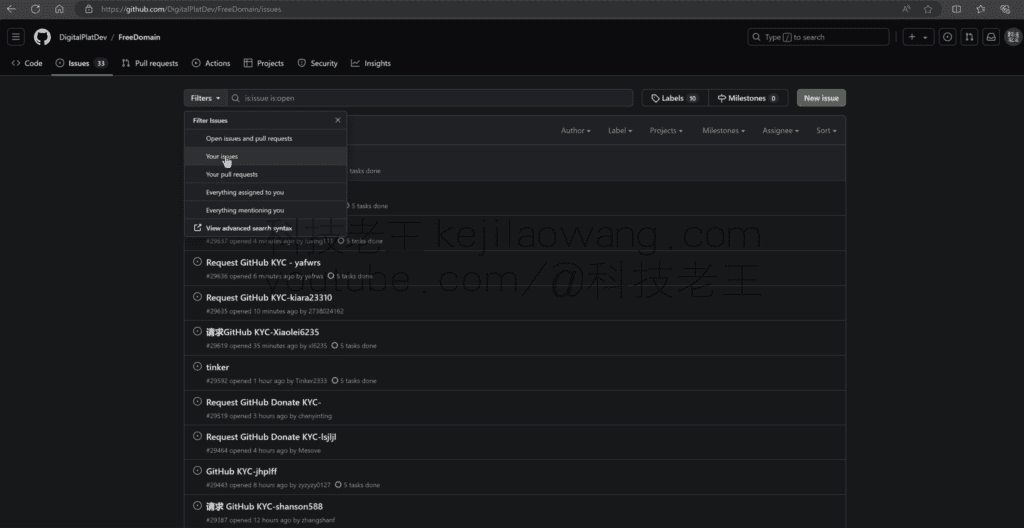
Task: Switch to the Pull requests tab
Action: [x=150, y=63]
